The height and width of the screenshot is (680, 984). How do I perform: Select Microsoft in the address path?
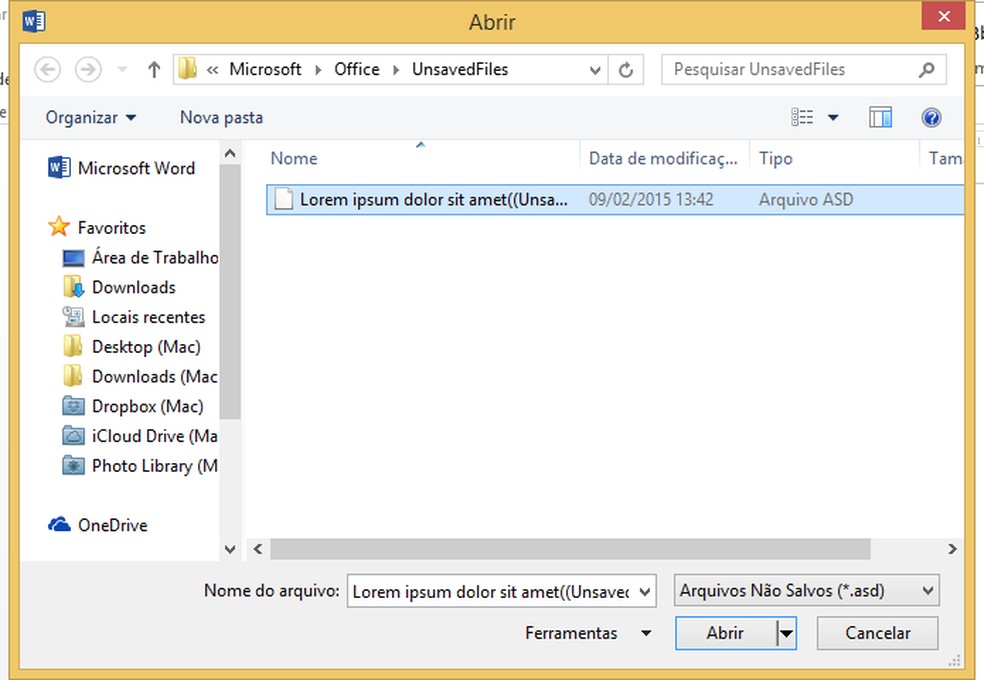(x=265, y=69)
